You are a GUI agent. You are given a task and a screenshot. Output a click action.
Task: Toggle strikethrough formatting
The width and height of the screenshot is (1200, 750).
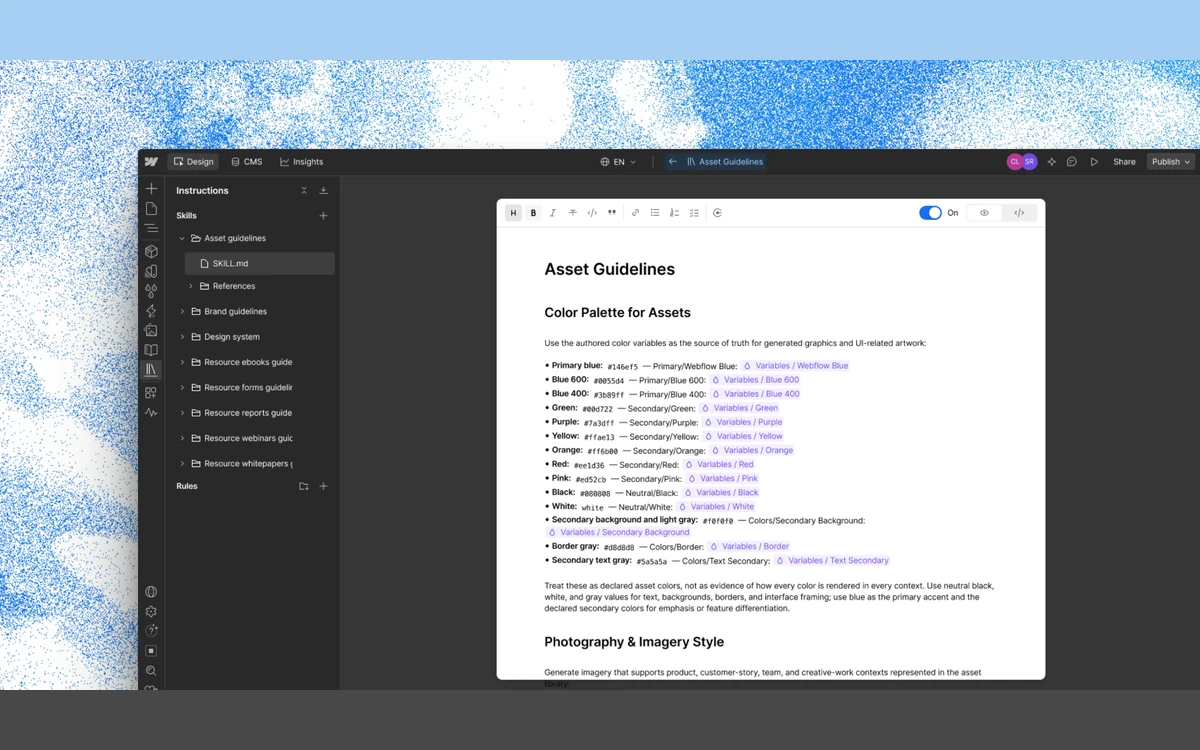pos(572,213)
